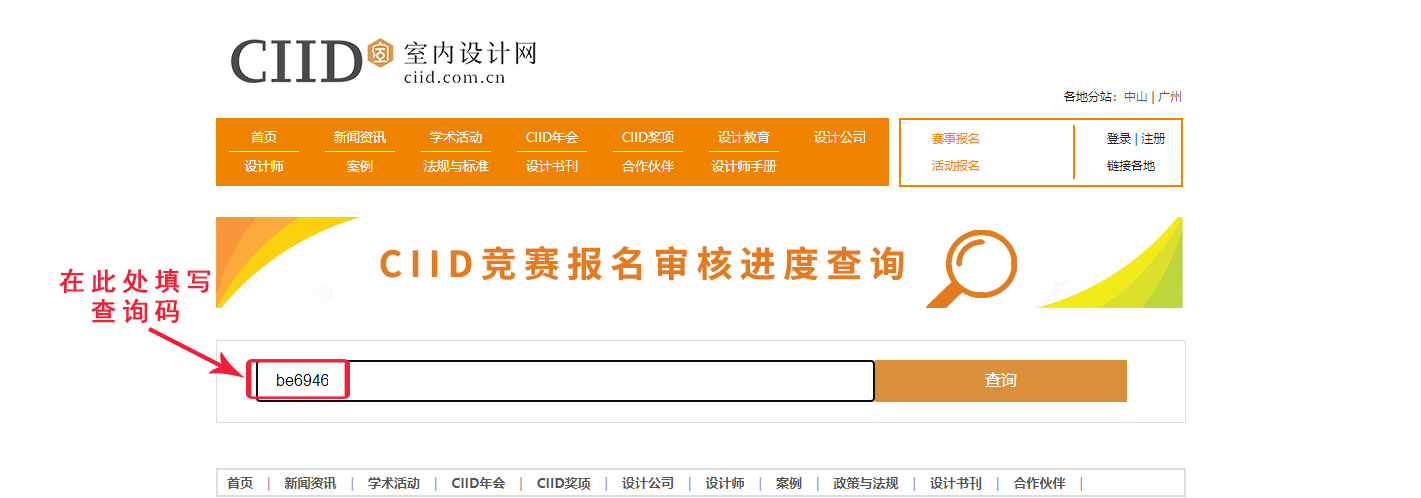The width and height of the screenshot is (1421, 498).
Task: Open 新闻资讯 in the orange nav bar
Action: (x=360, y=138)
